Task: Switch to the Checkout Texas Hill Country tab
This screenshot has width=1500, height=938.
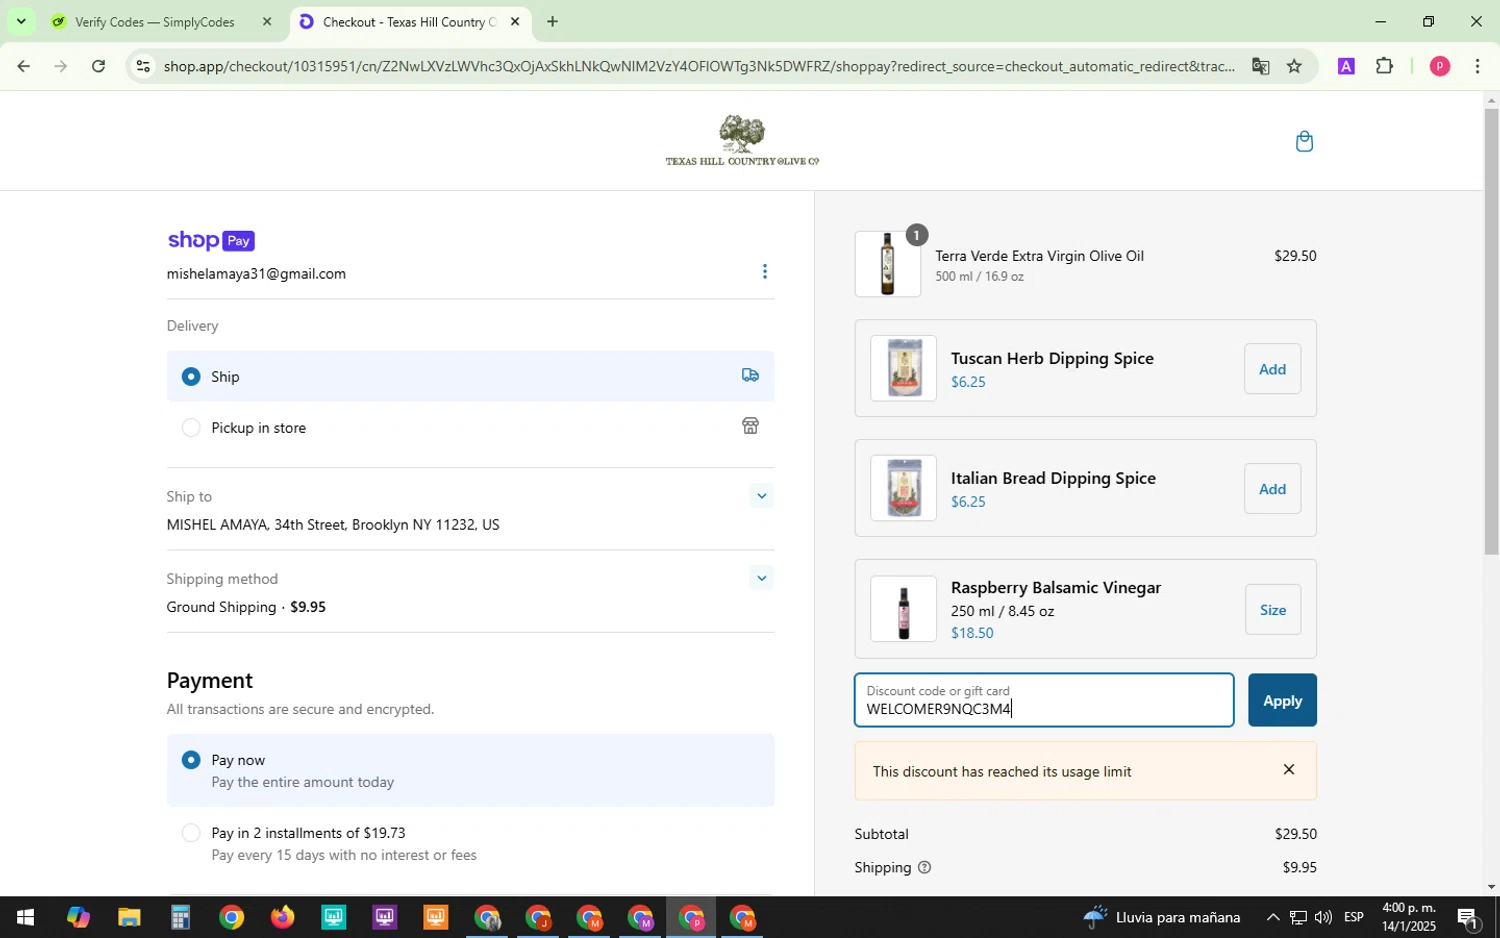Action: [409, 21]
